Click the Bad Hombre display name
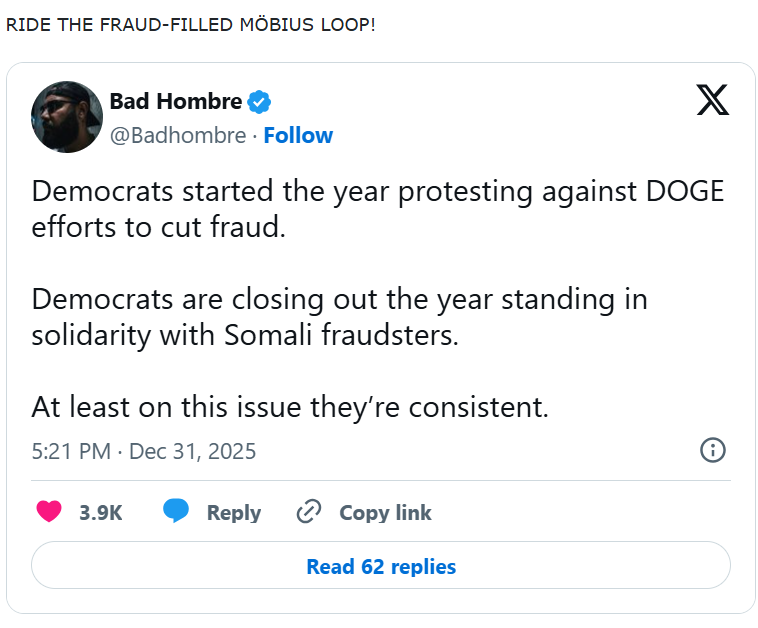Viewport: 758px width, 628px height. coord(175,102)
